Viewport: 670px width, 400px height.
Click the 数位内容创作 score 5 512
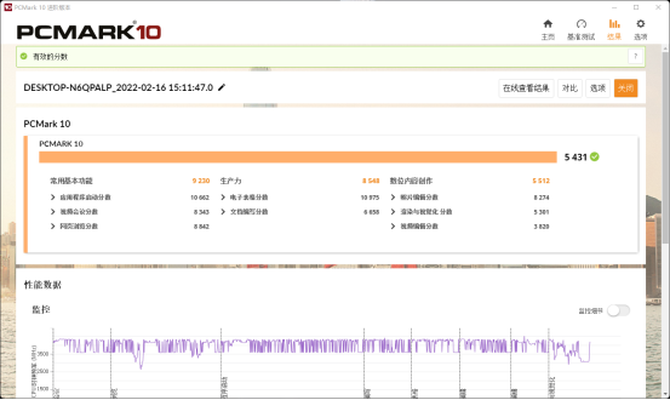point(541,181)
